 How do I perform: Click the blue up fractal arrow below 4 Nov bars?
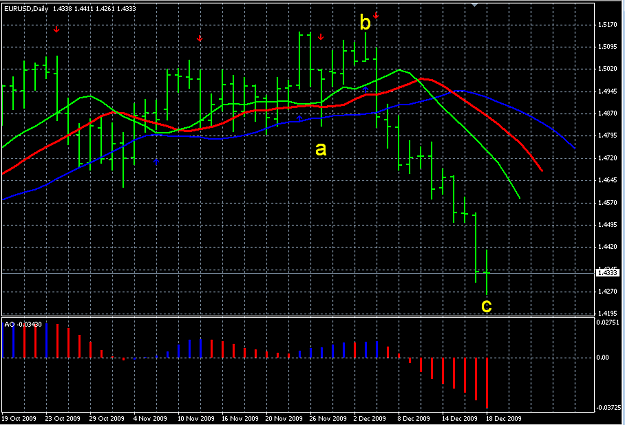(156, 162)
